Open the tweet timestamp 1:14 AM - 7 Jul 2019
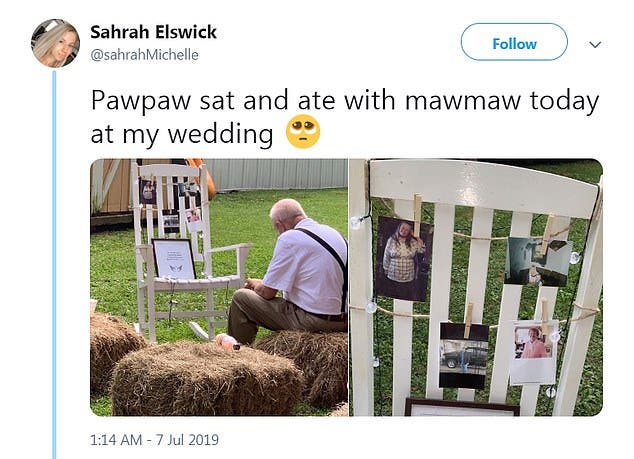The image size is (634, 459). 154,440
